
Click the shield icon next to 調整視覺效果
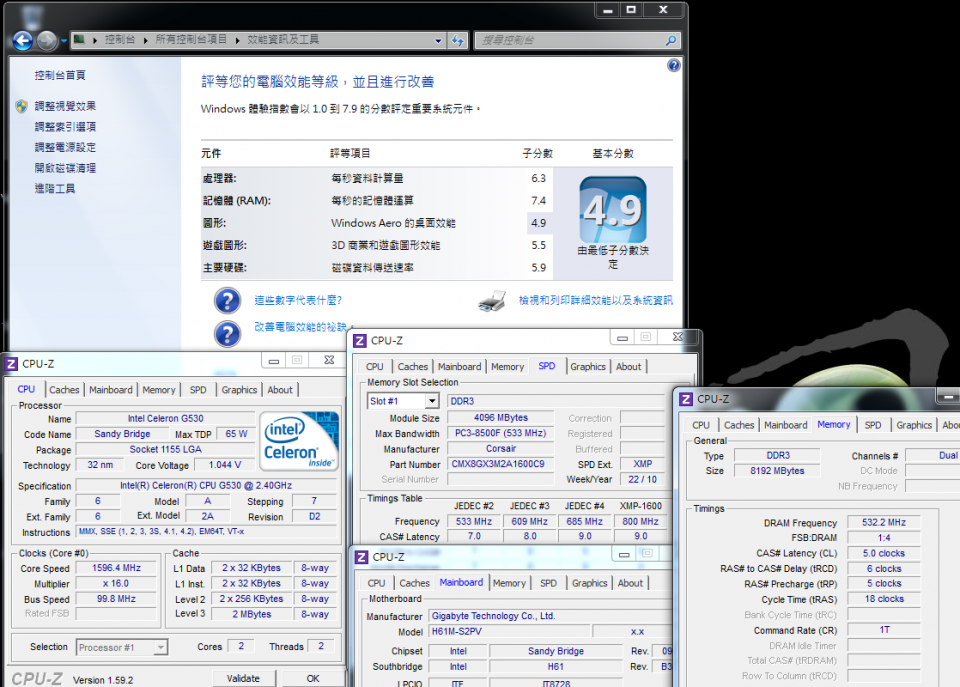tap(22, 104)
